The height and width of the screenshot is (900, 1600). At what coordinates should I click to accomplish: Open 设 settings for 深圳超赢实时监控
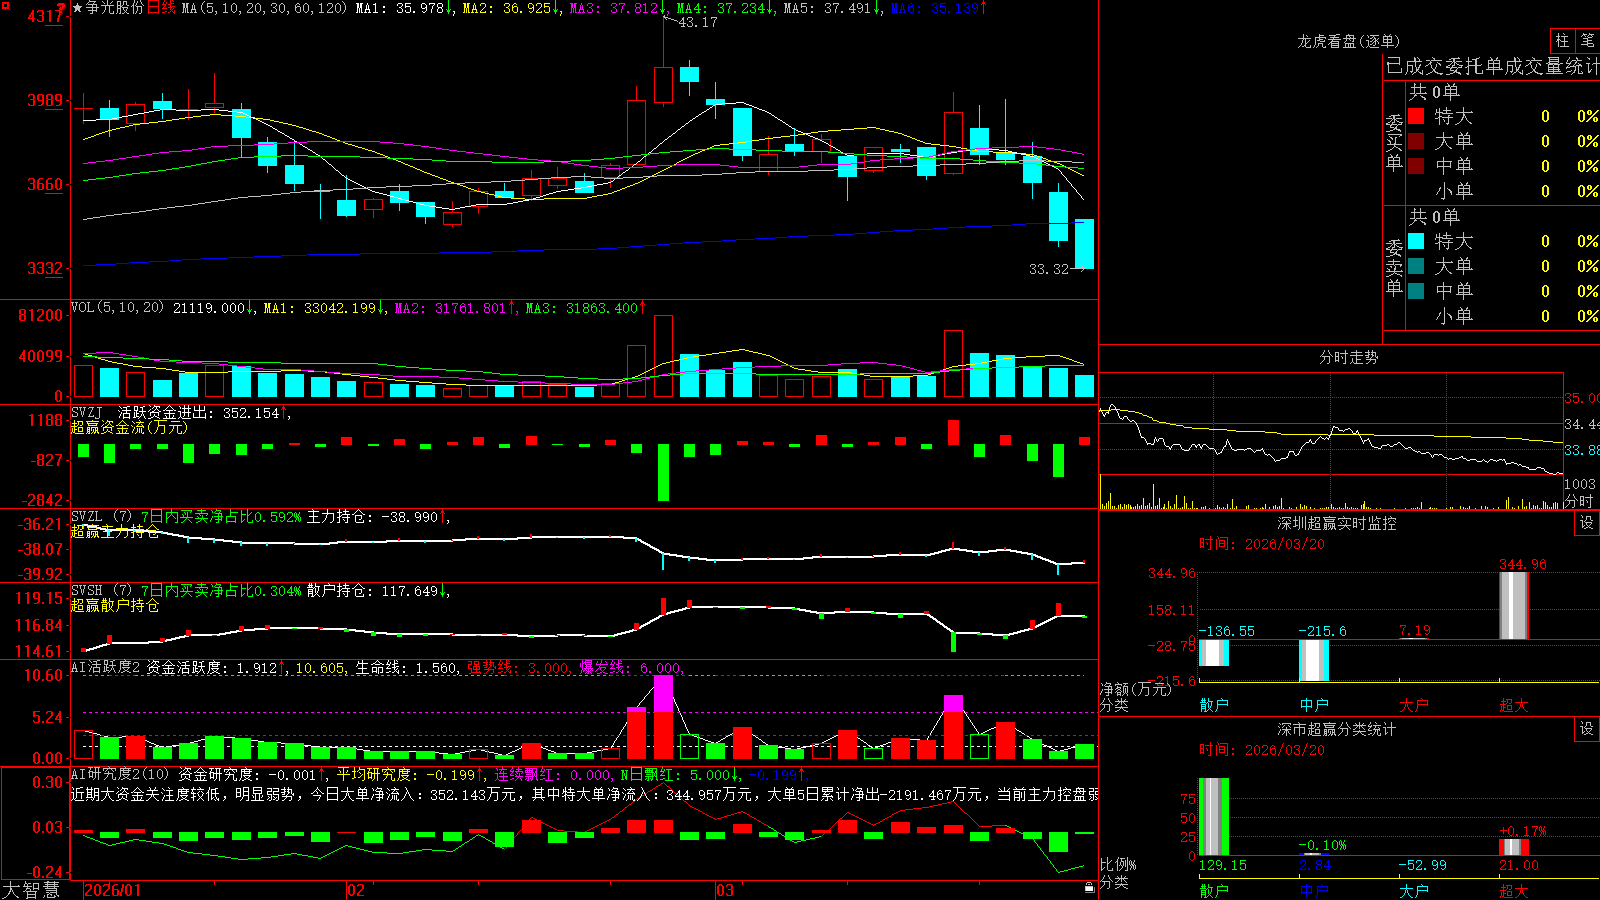click(1587, 523)
